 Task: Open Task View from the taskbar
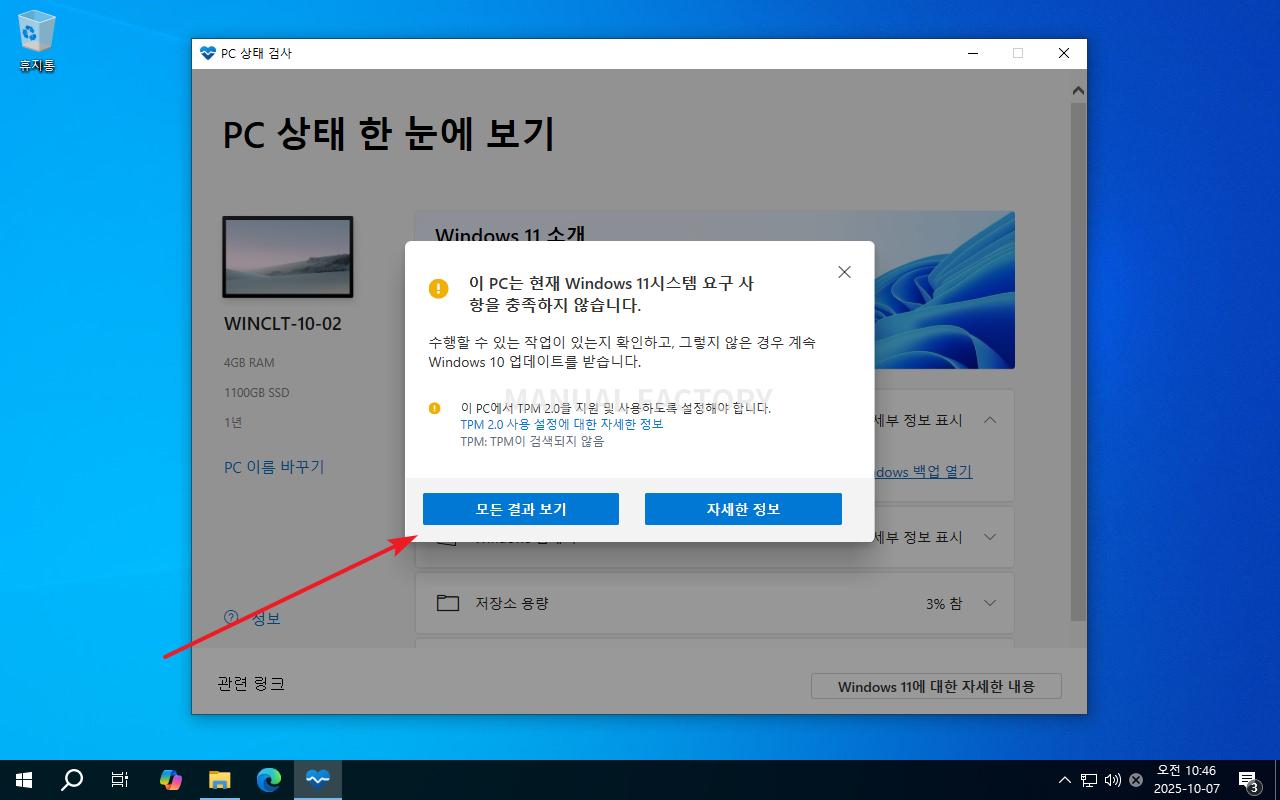point(120,780)
